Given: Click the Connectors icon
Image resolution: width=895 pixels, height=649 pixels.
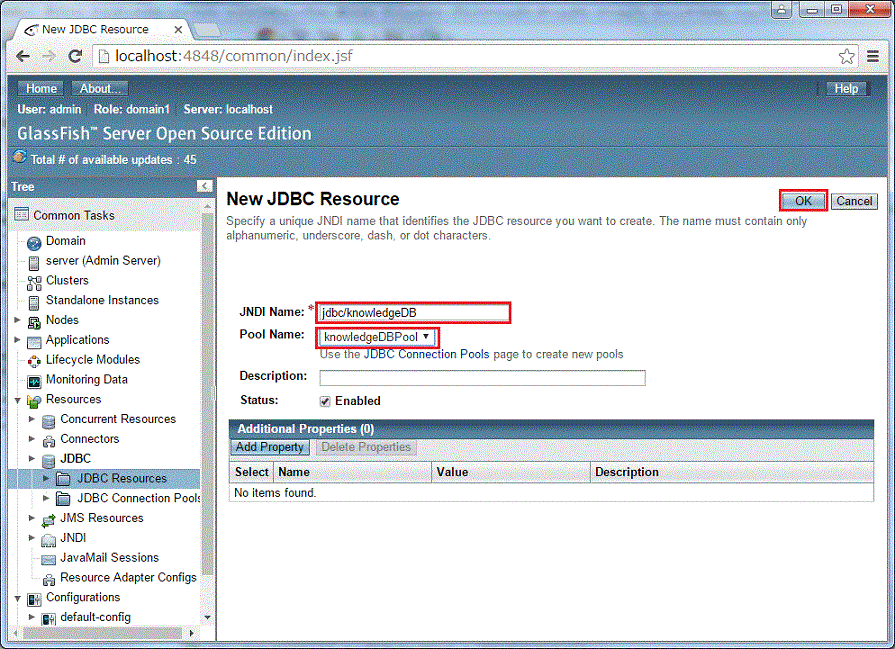Looking at the screenshot, I should pos(49,440).
